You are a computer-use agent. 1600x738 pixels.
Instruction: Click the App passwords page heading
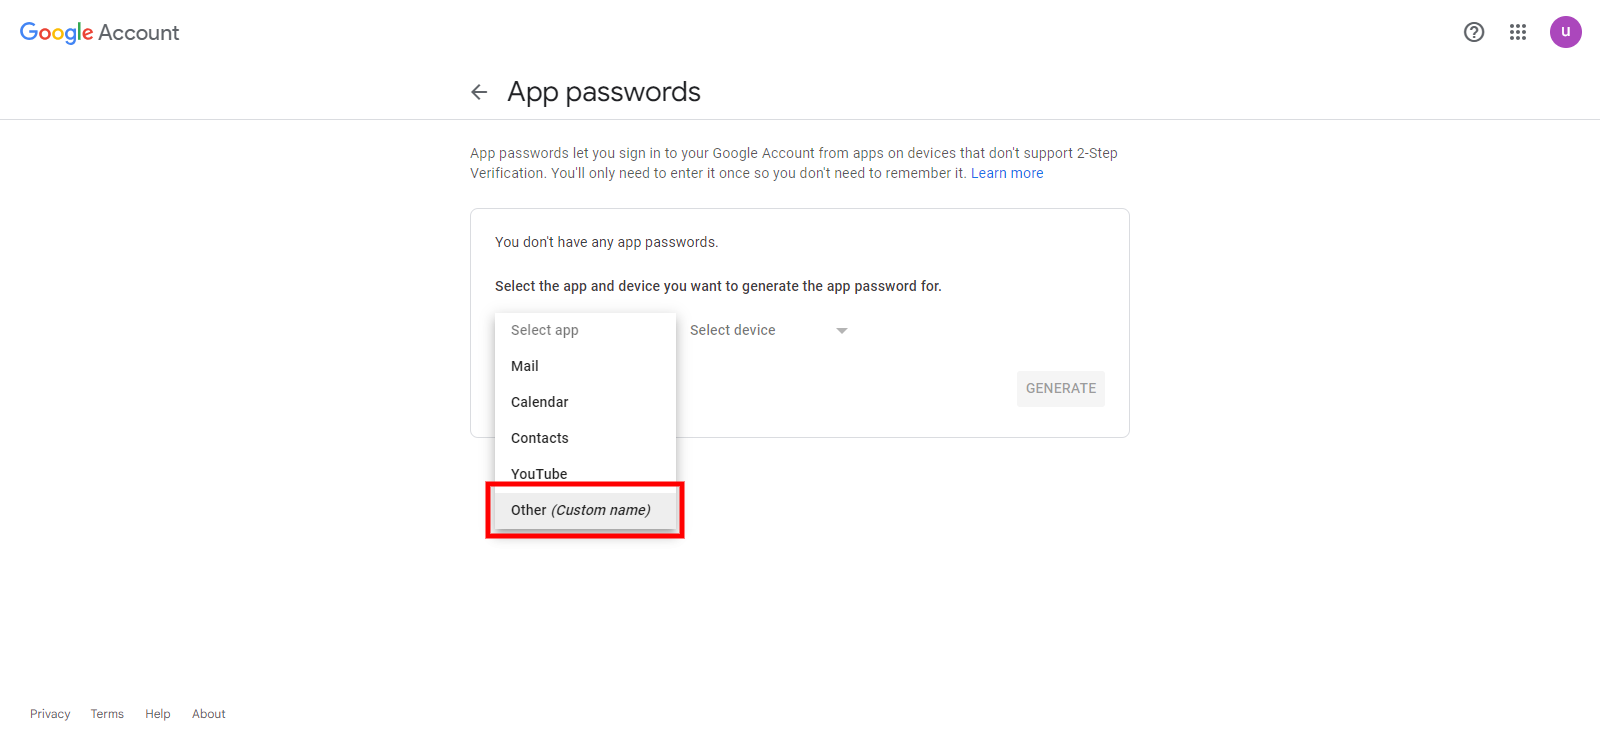coord(604,92)
